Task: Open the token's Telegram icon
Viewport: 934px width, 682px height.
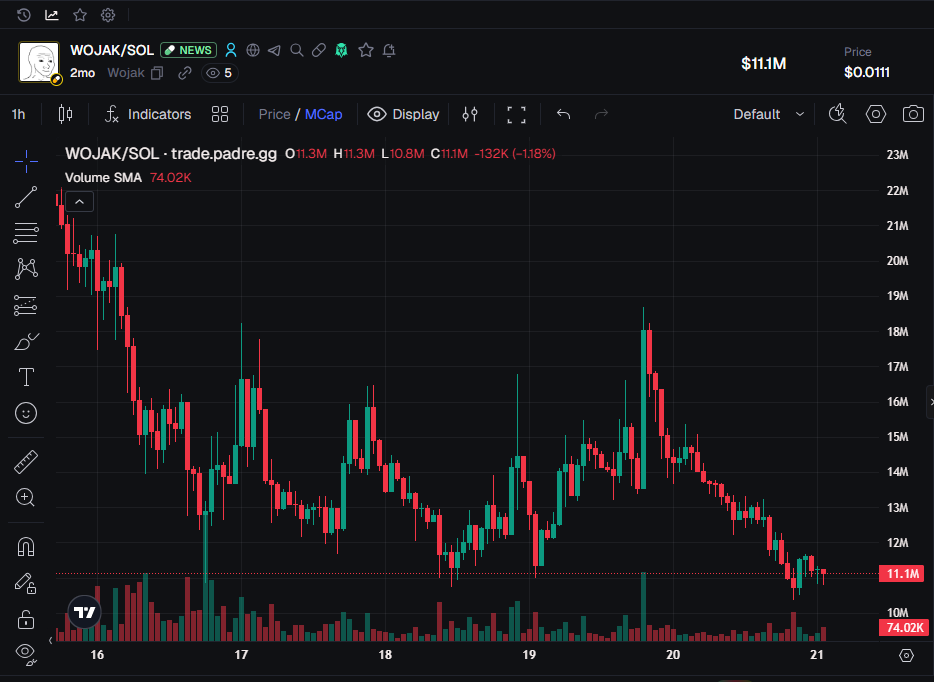Action: [x=273, y=49]
